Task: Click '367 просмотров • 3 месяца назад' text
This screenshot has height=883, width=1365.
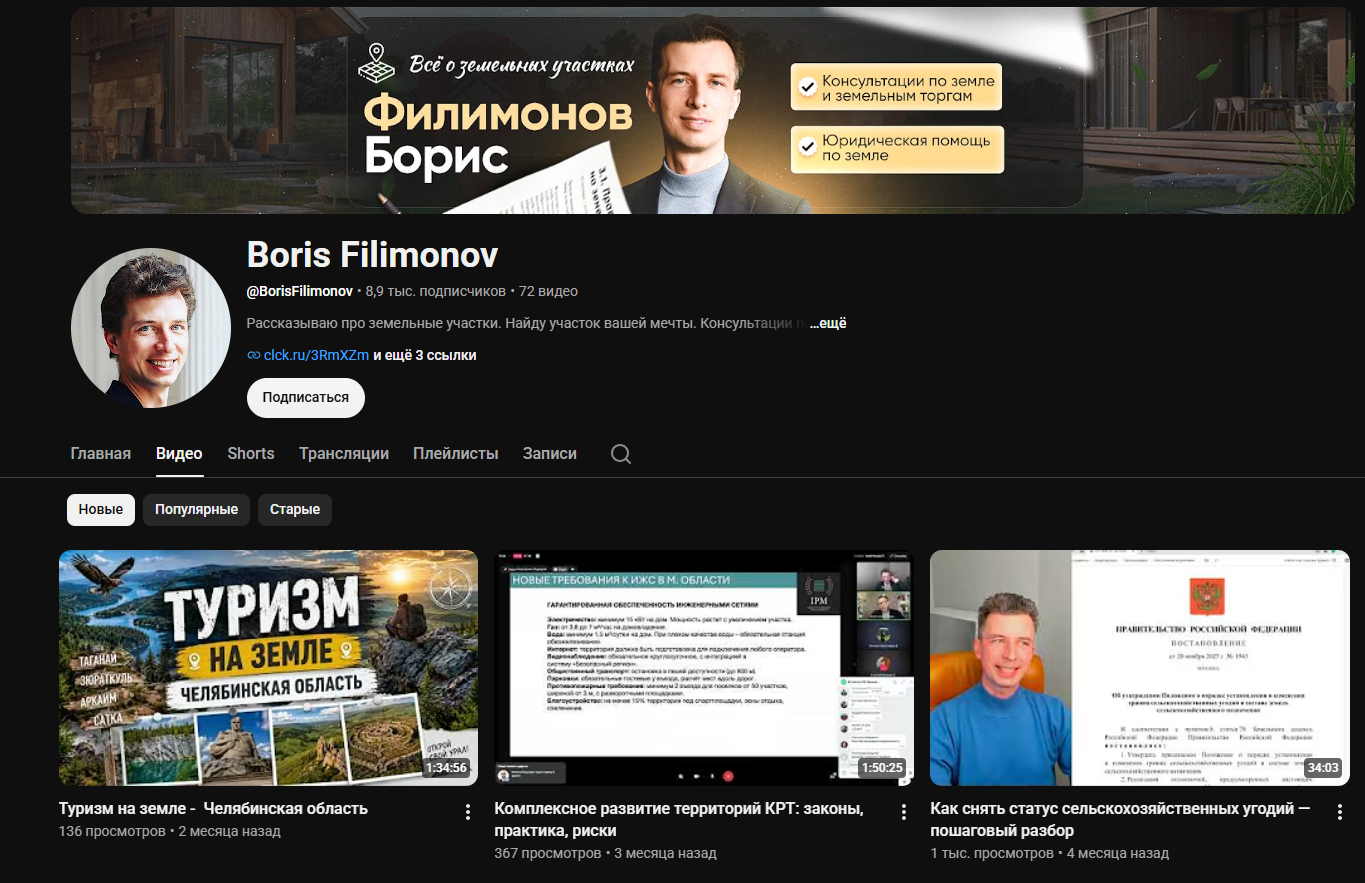Action: pyautogui.click(x=606, y=854)
